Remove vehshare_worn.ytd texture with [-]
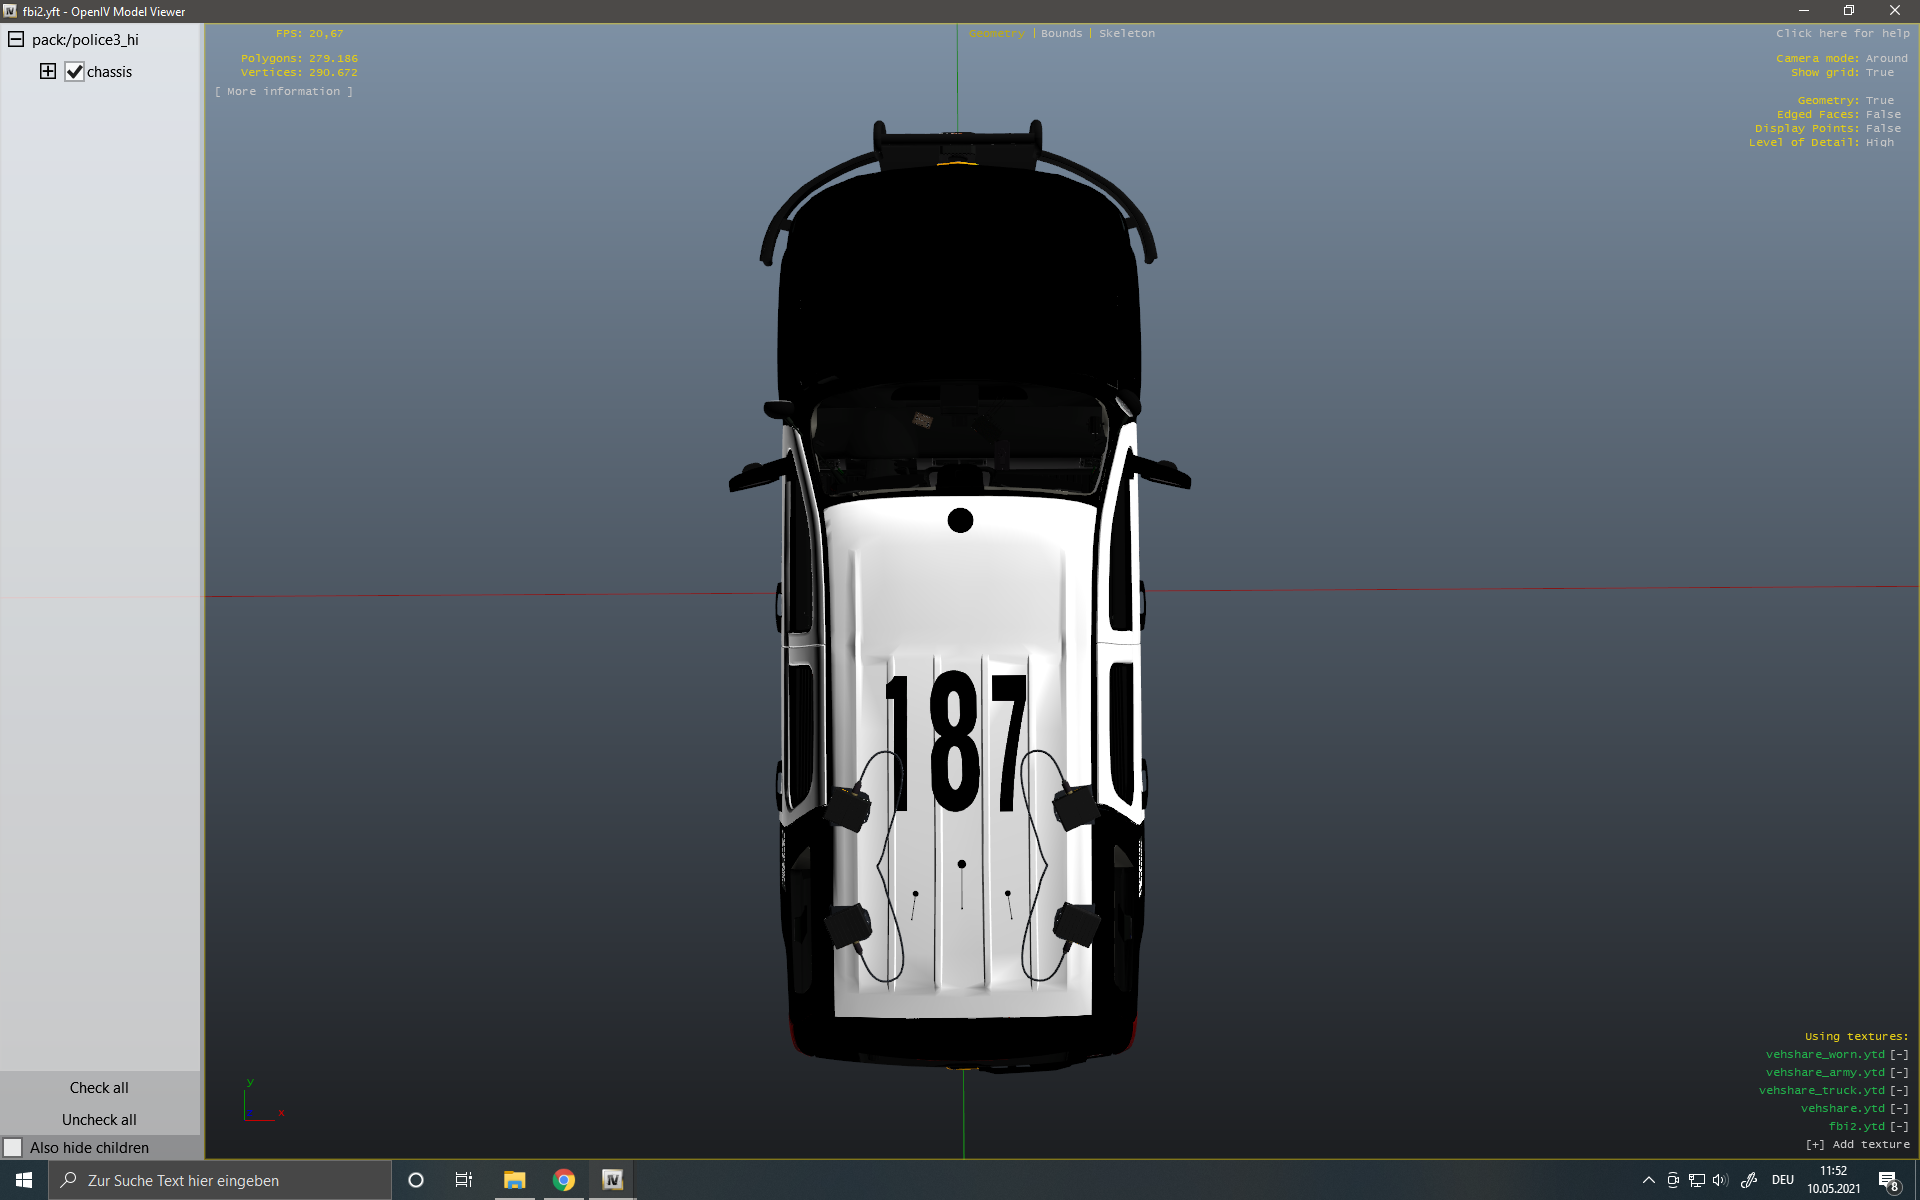The height and width of the screenshot is (1200, 1920). pos(1899,1055)
